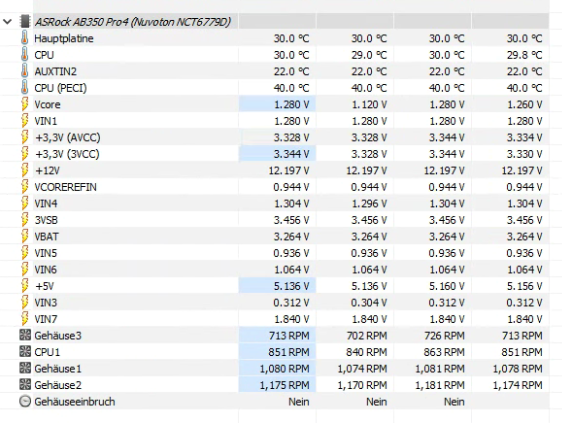Select the VCOREREFIN sensor label
Screen dimensions: 562x423
[65, 187]
